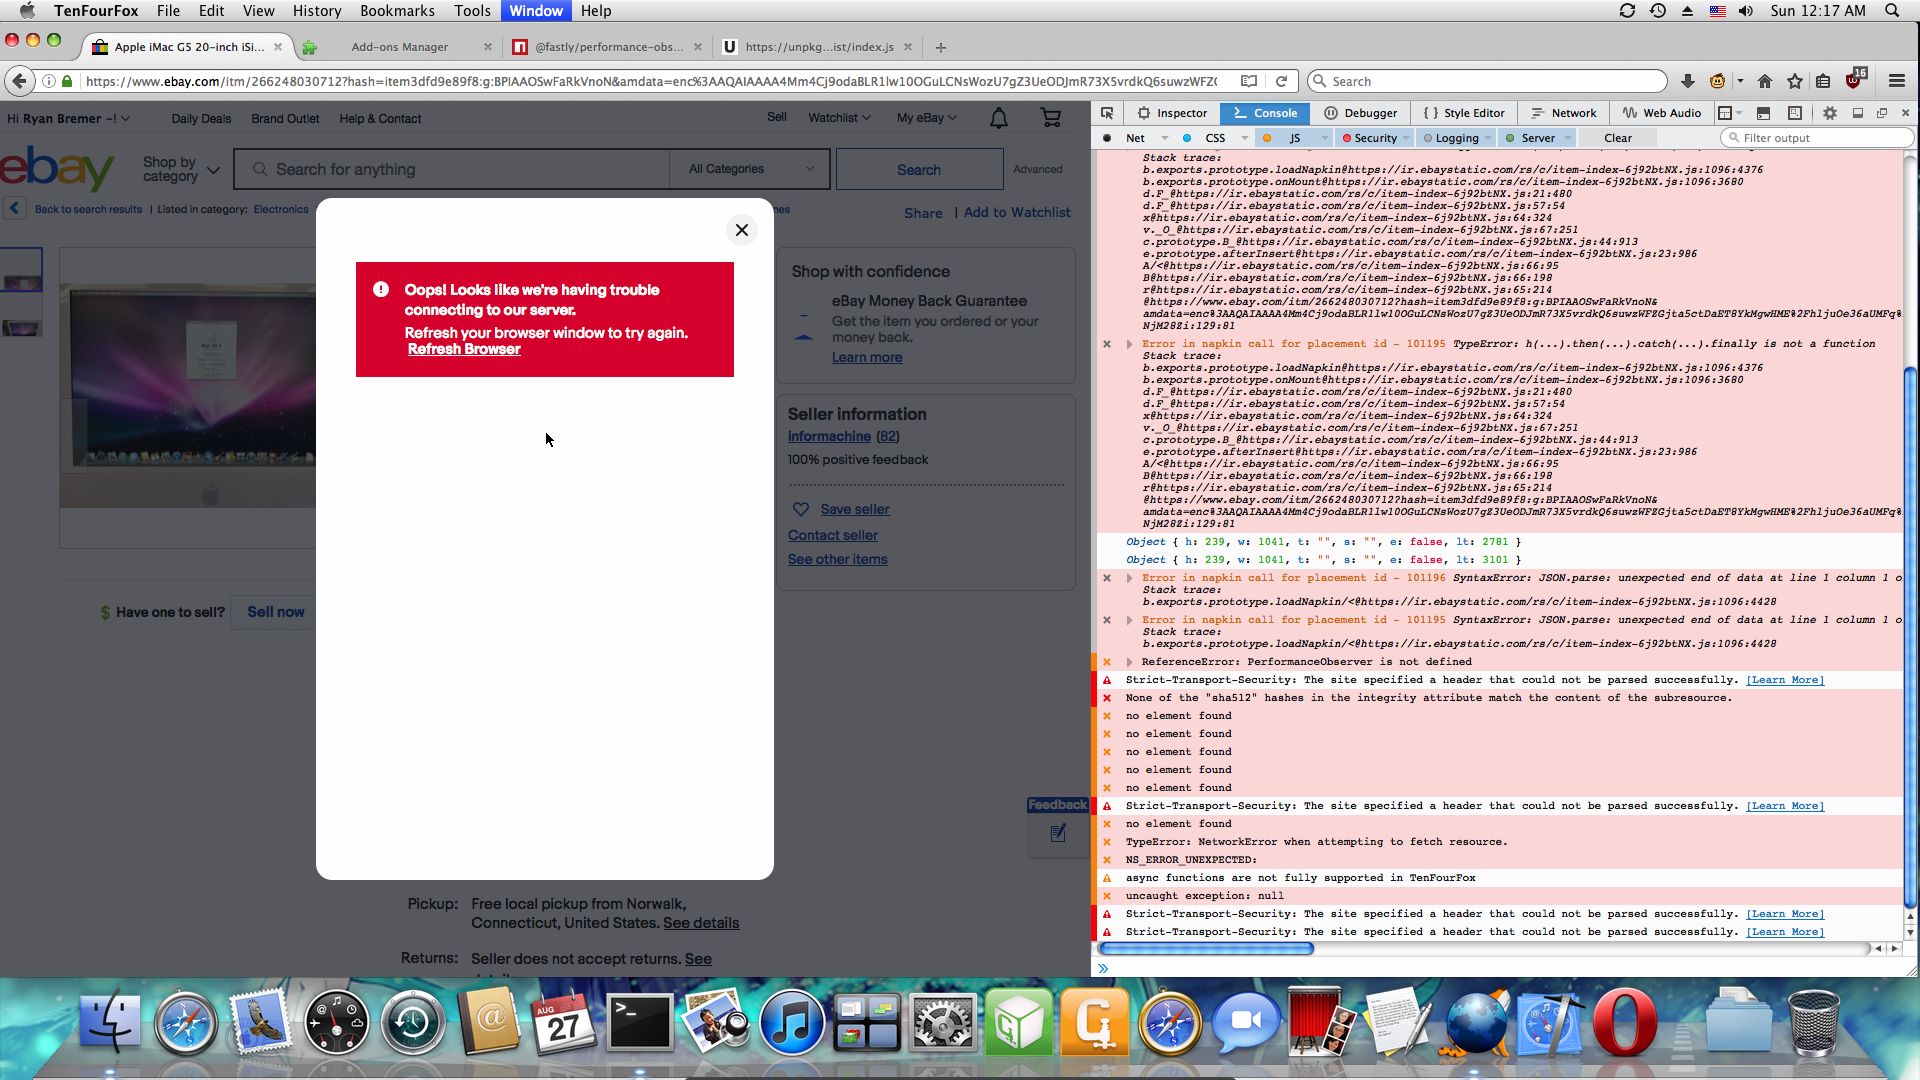1920x1080 pixels.
Task: Open Opera from the Dock
Action: [x=1625, y=1022]
